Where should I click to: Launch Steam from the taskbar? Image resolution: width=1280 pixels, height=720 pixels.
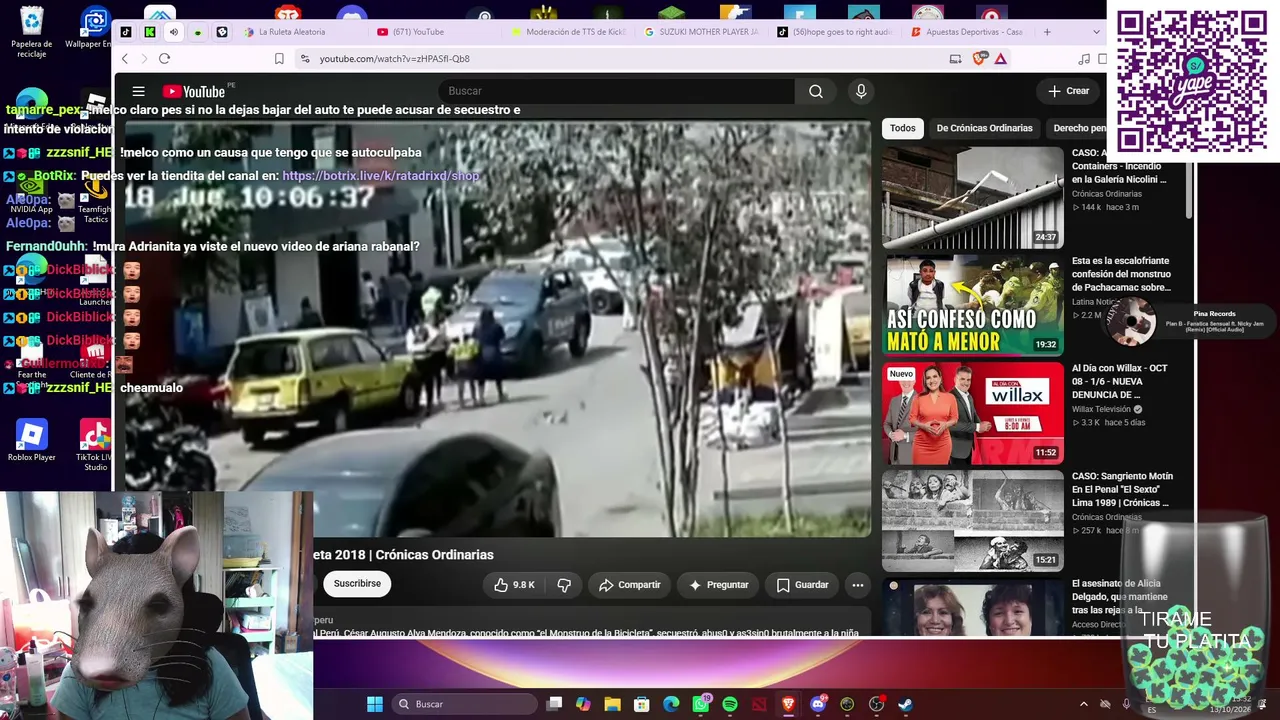coord(905,704)
